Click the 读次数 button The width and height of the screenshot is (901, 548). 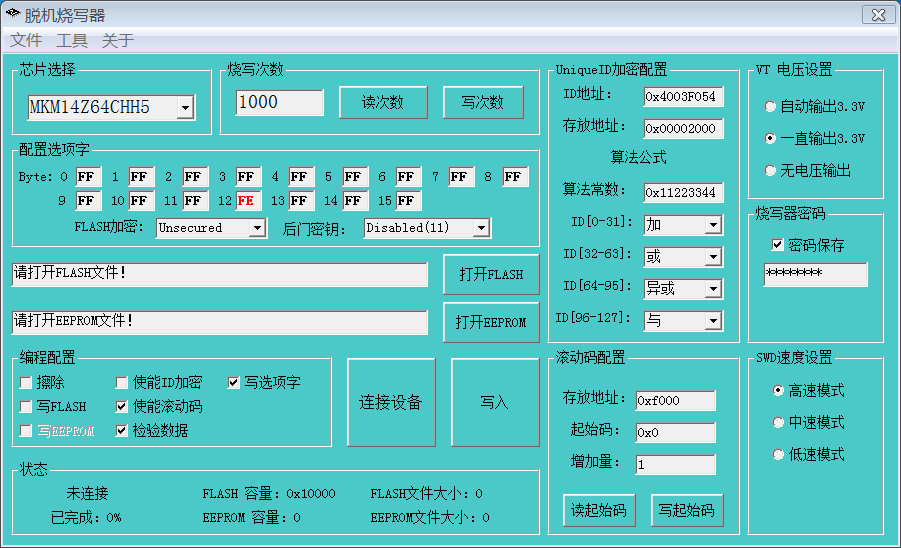point(383,102)
